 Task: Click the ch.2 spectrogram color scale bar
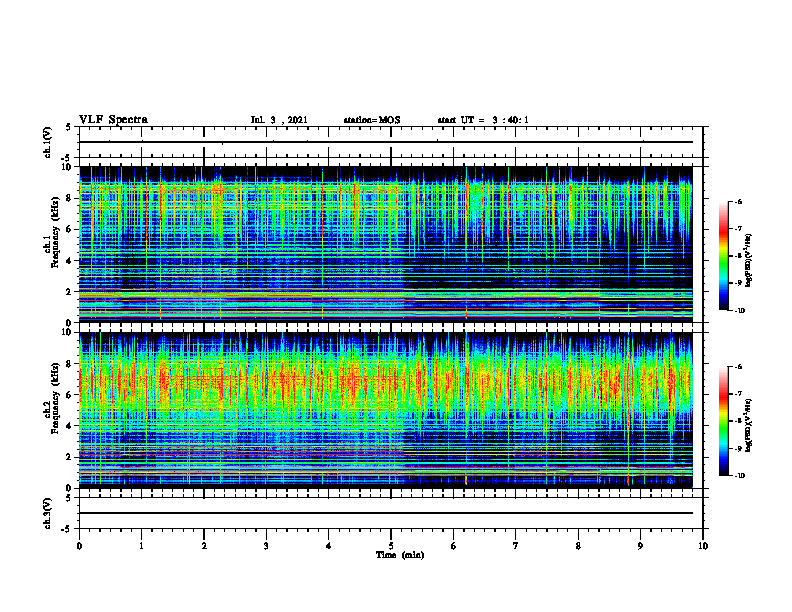click(723, 421)
